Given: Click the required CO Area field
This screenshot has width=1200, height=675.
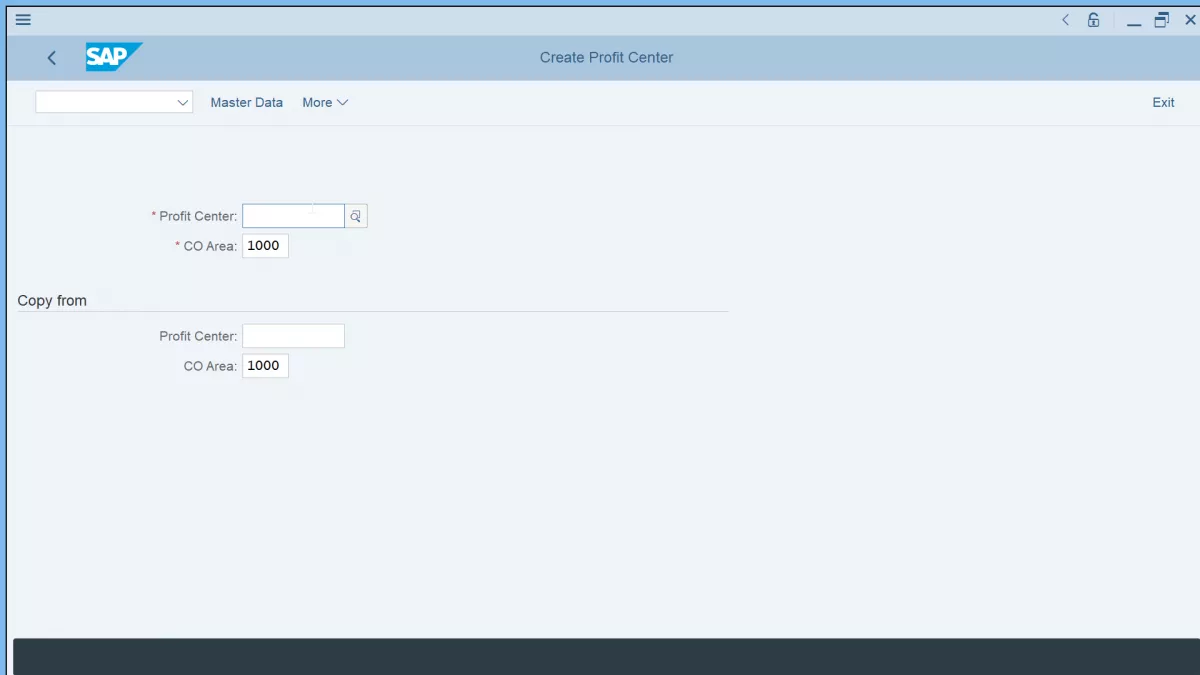Looking at the screenshot, I should tap(265, 246).
